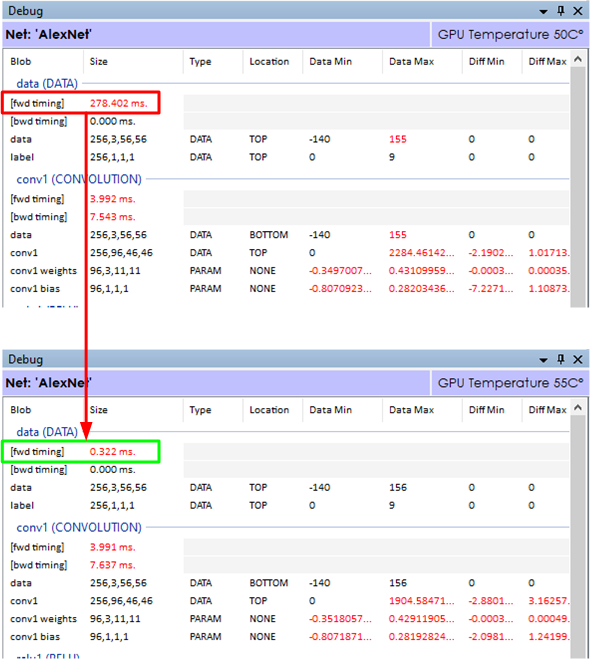Pin the lower Debug panel
The image size is (590, 659).
pyautogui.click(x=561, y=359)
